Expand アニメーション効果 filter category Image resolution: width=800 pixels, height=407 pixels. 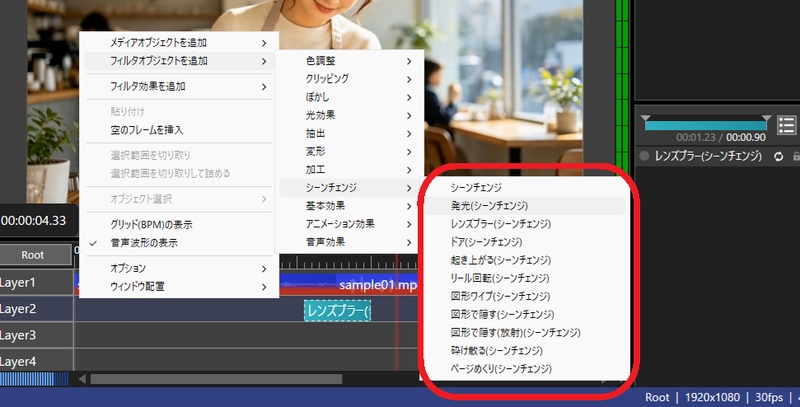[x=349, y=224]
